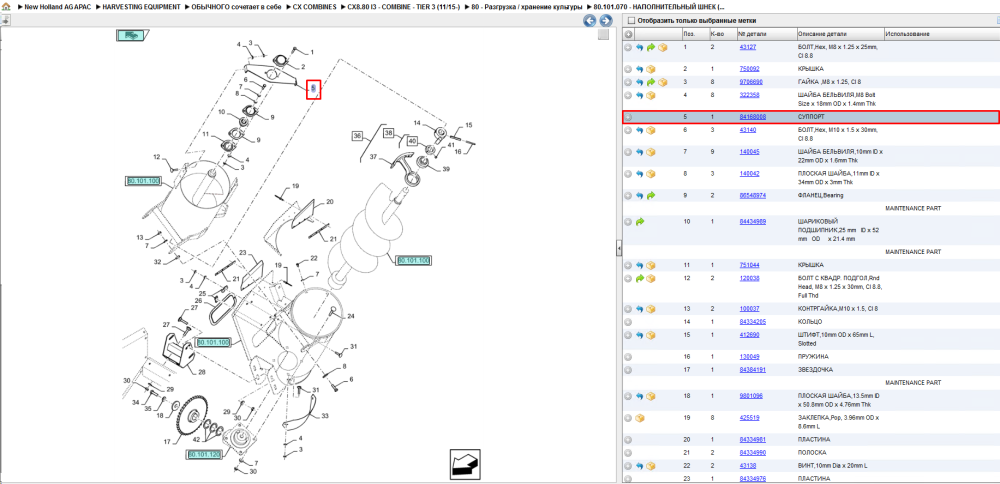
Task: Toggle selection circle for row 5 СУППОРТ
Action: click(628, 117)
